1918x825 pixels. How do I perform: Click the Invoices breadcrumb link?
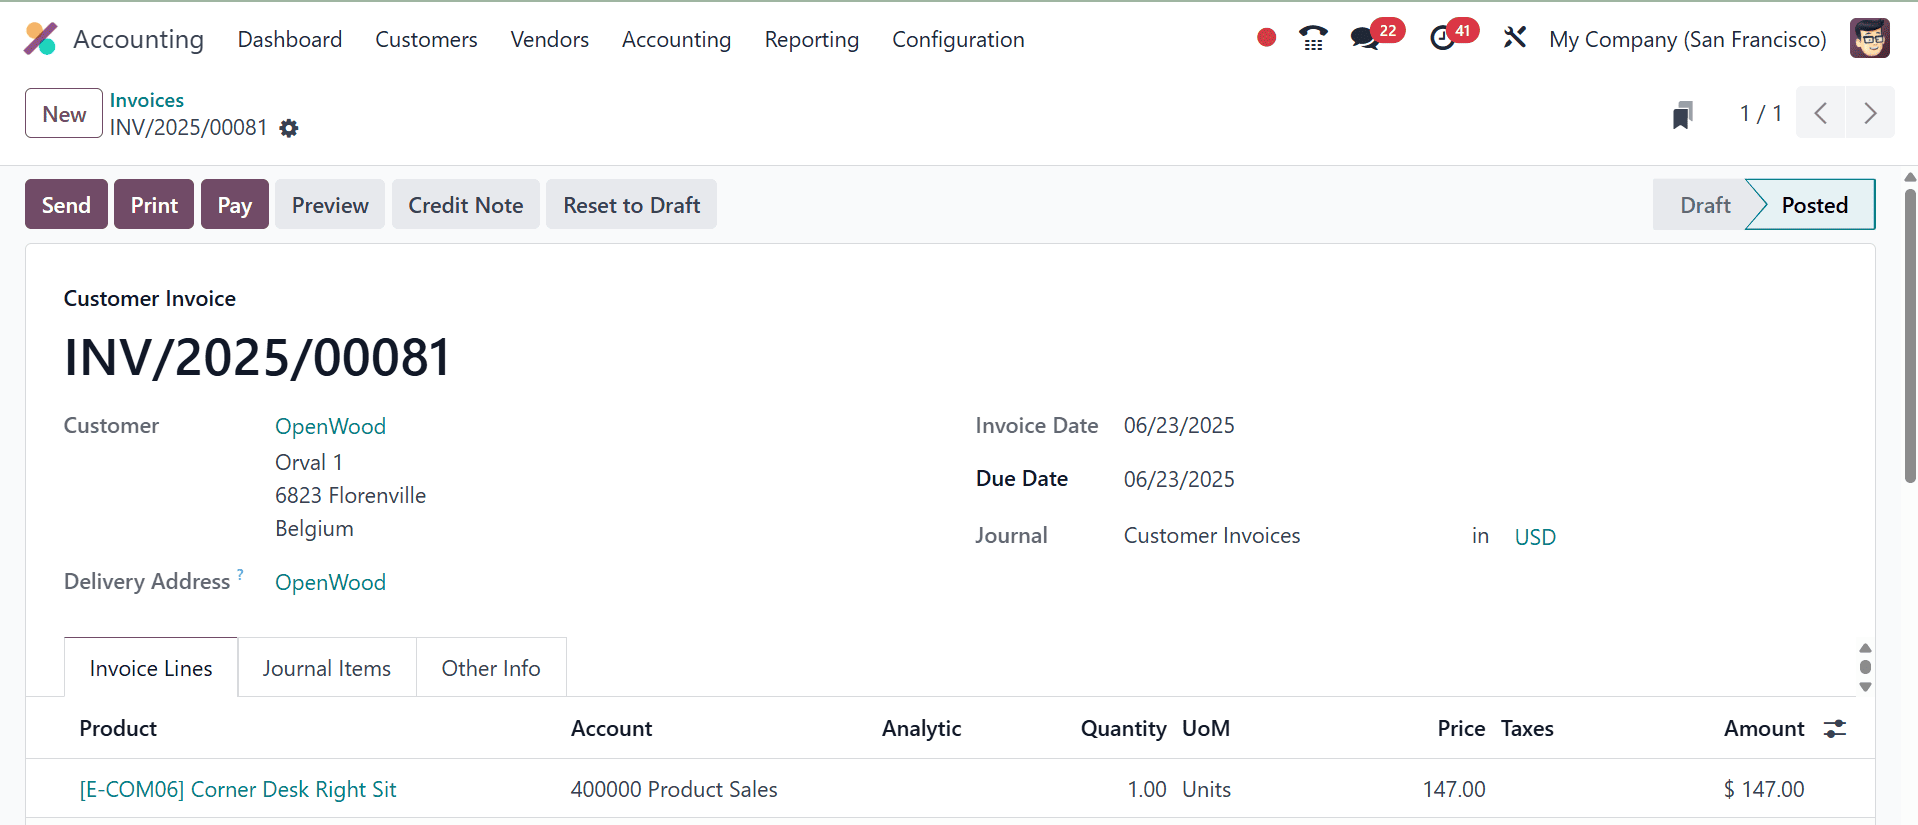pos(147,100)
